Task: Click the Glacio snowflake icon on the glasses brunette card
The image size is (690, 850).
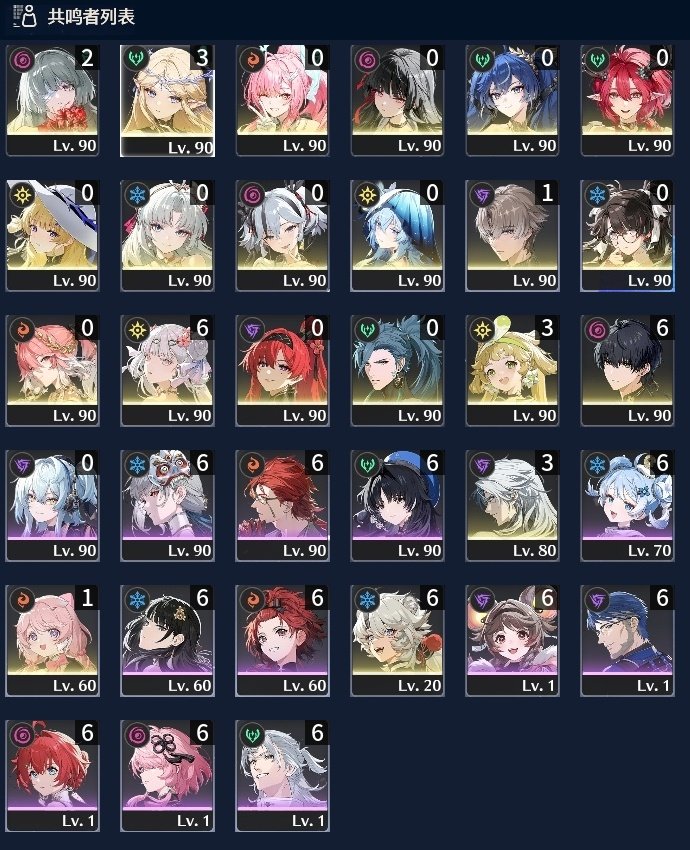Action: (x=597, y=194)
